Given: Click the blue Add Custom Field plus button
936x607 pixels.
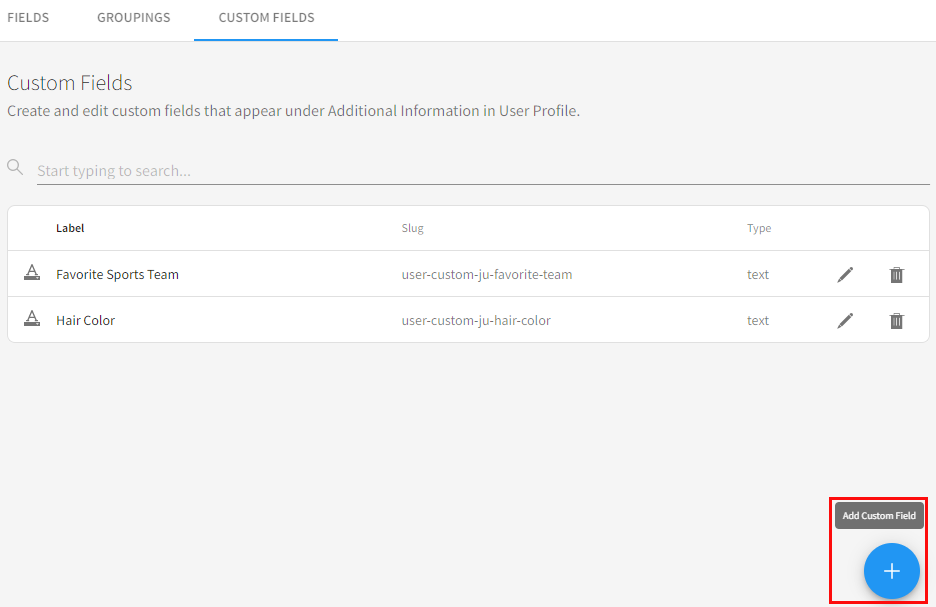Looking at the screenshot, I should [x=891, y=571].
